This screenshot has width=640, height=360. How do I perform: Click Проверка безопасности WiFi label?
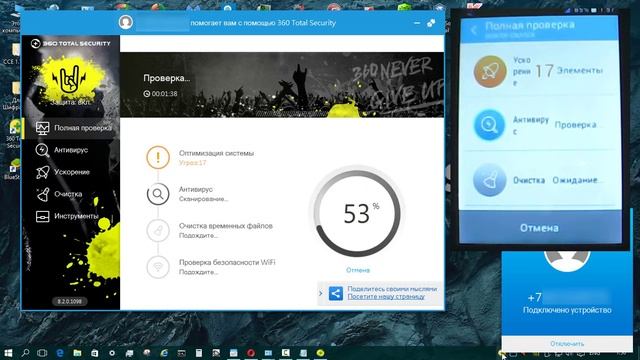click(x=227, y=262)
